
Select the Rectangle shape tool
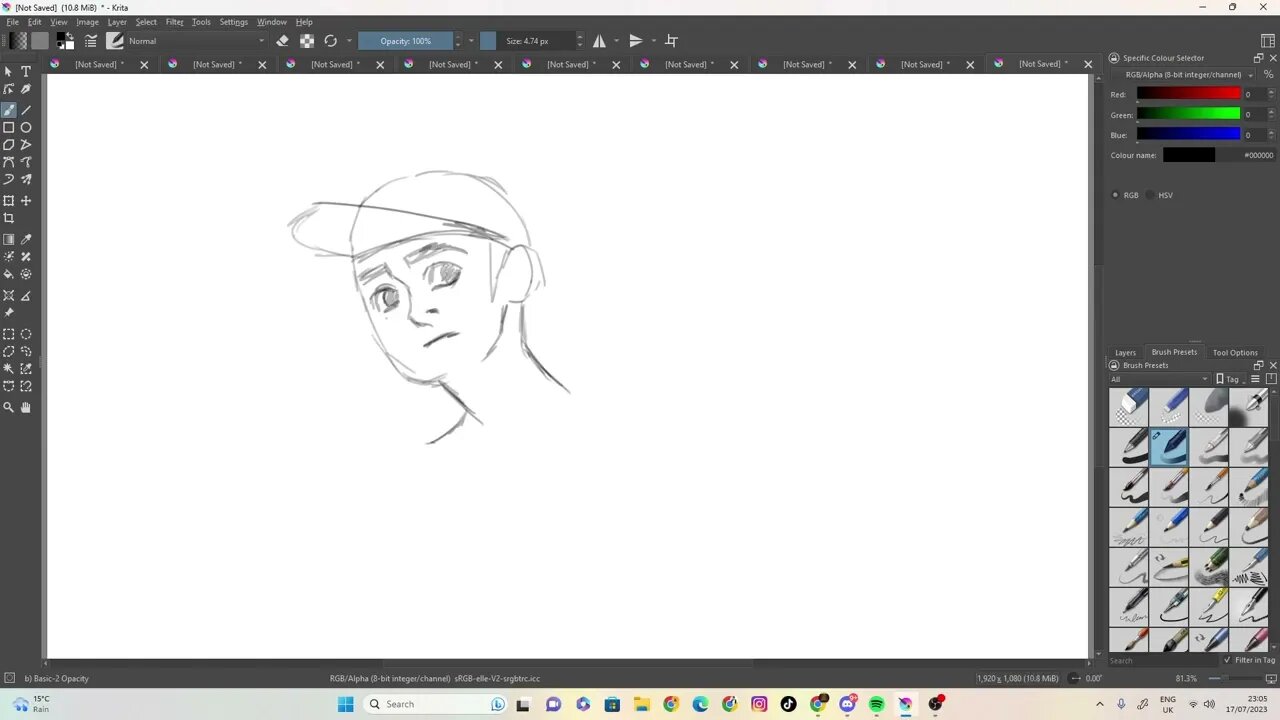[9, 127]
